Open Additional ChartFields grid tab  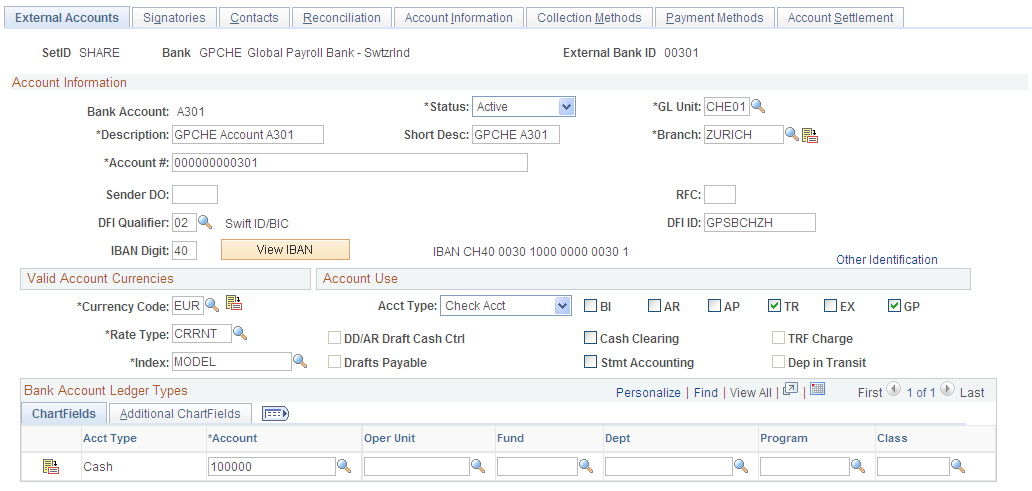pos(180,413)
